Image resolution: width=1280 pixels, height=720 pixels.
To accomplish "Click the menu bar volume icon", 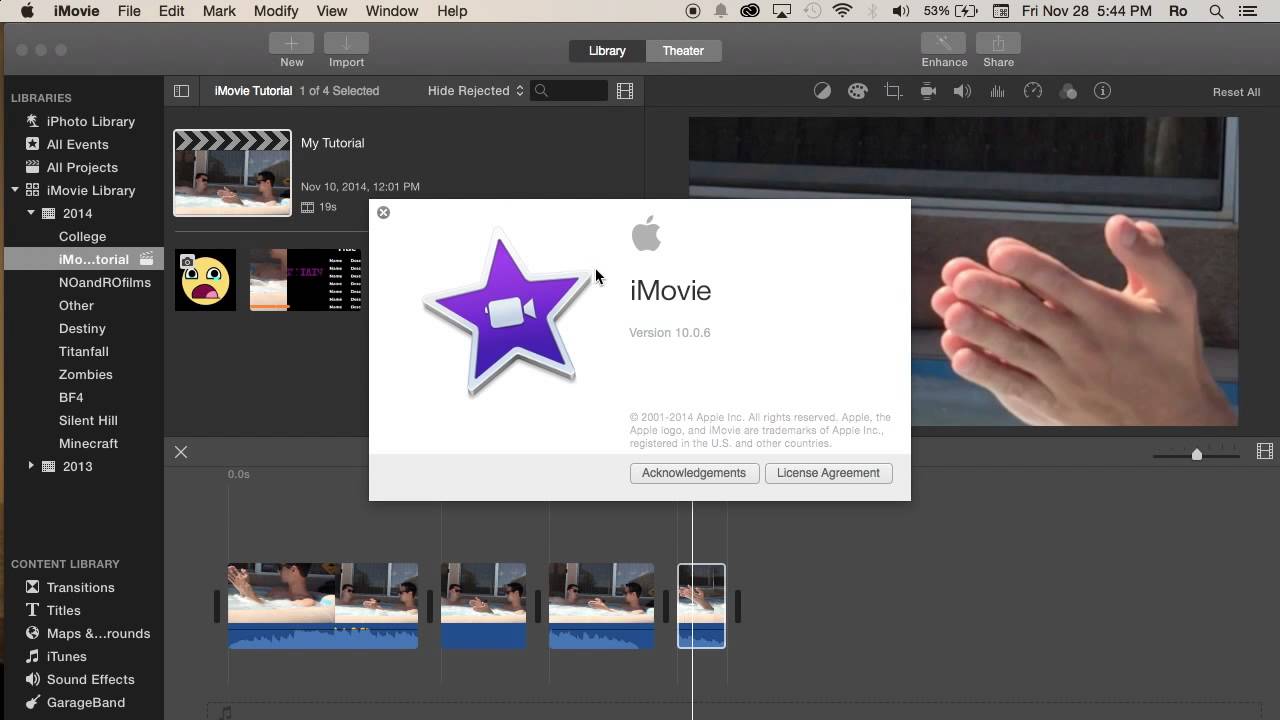I will pos(901,11).
